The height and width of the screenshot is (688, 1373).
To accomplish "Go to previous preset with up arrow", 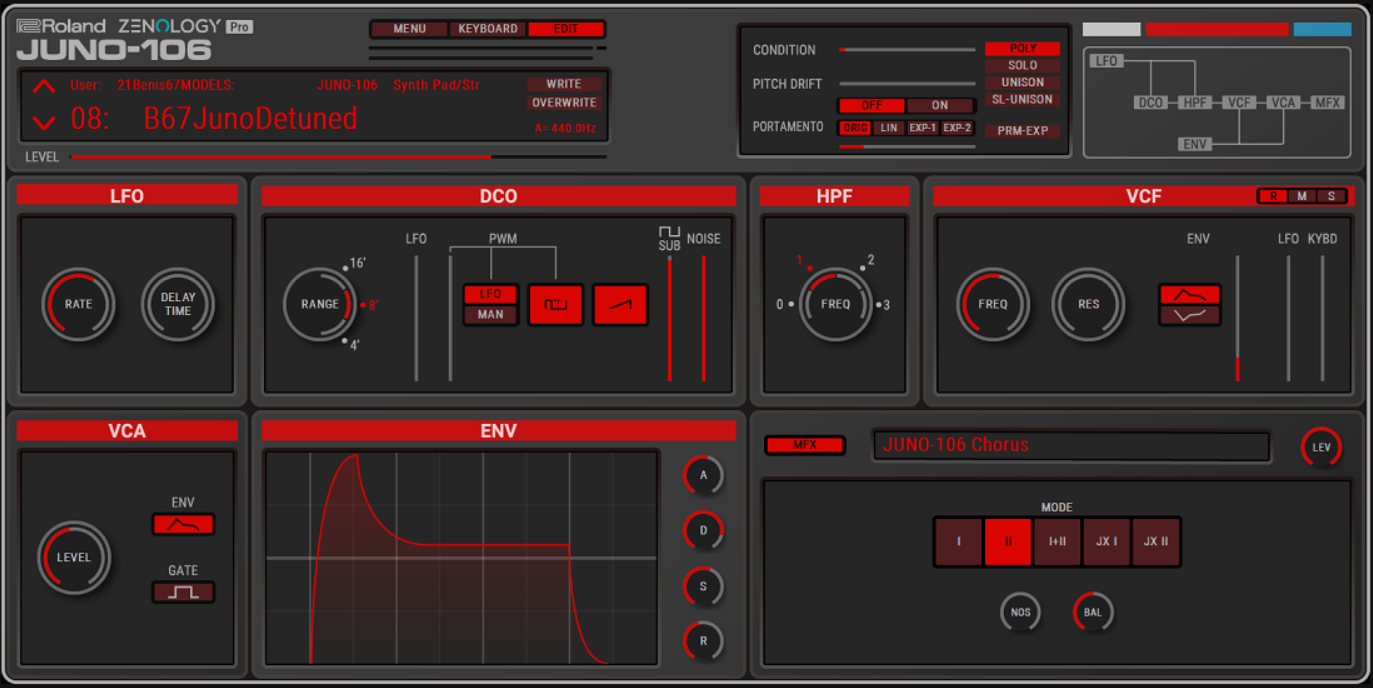I will (44, 87).
